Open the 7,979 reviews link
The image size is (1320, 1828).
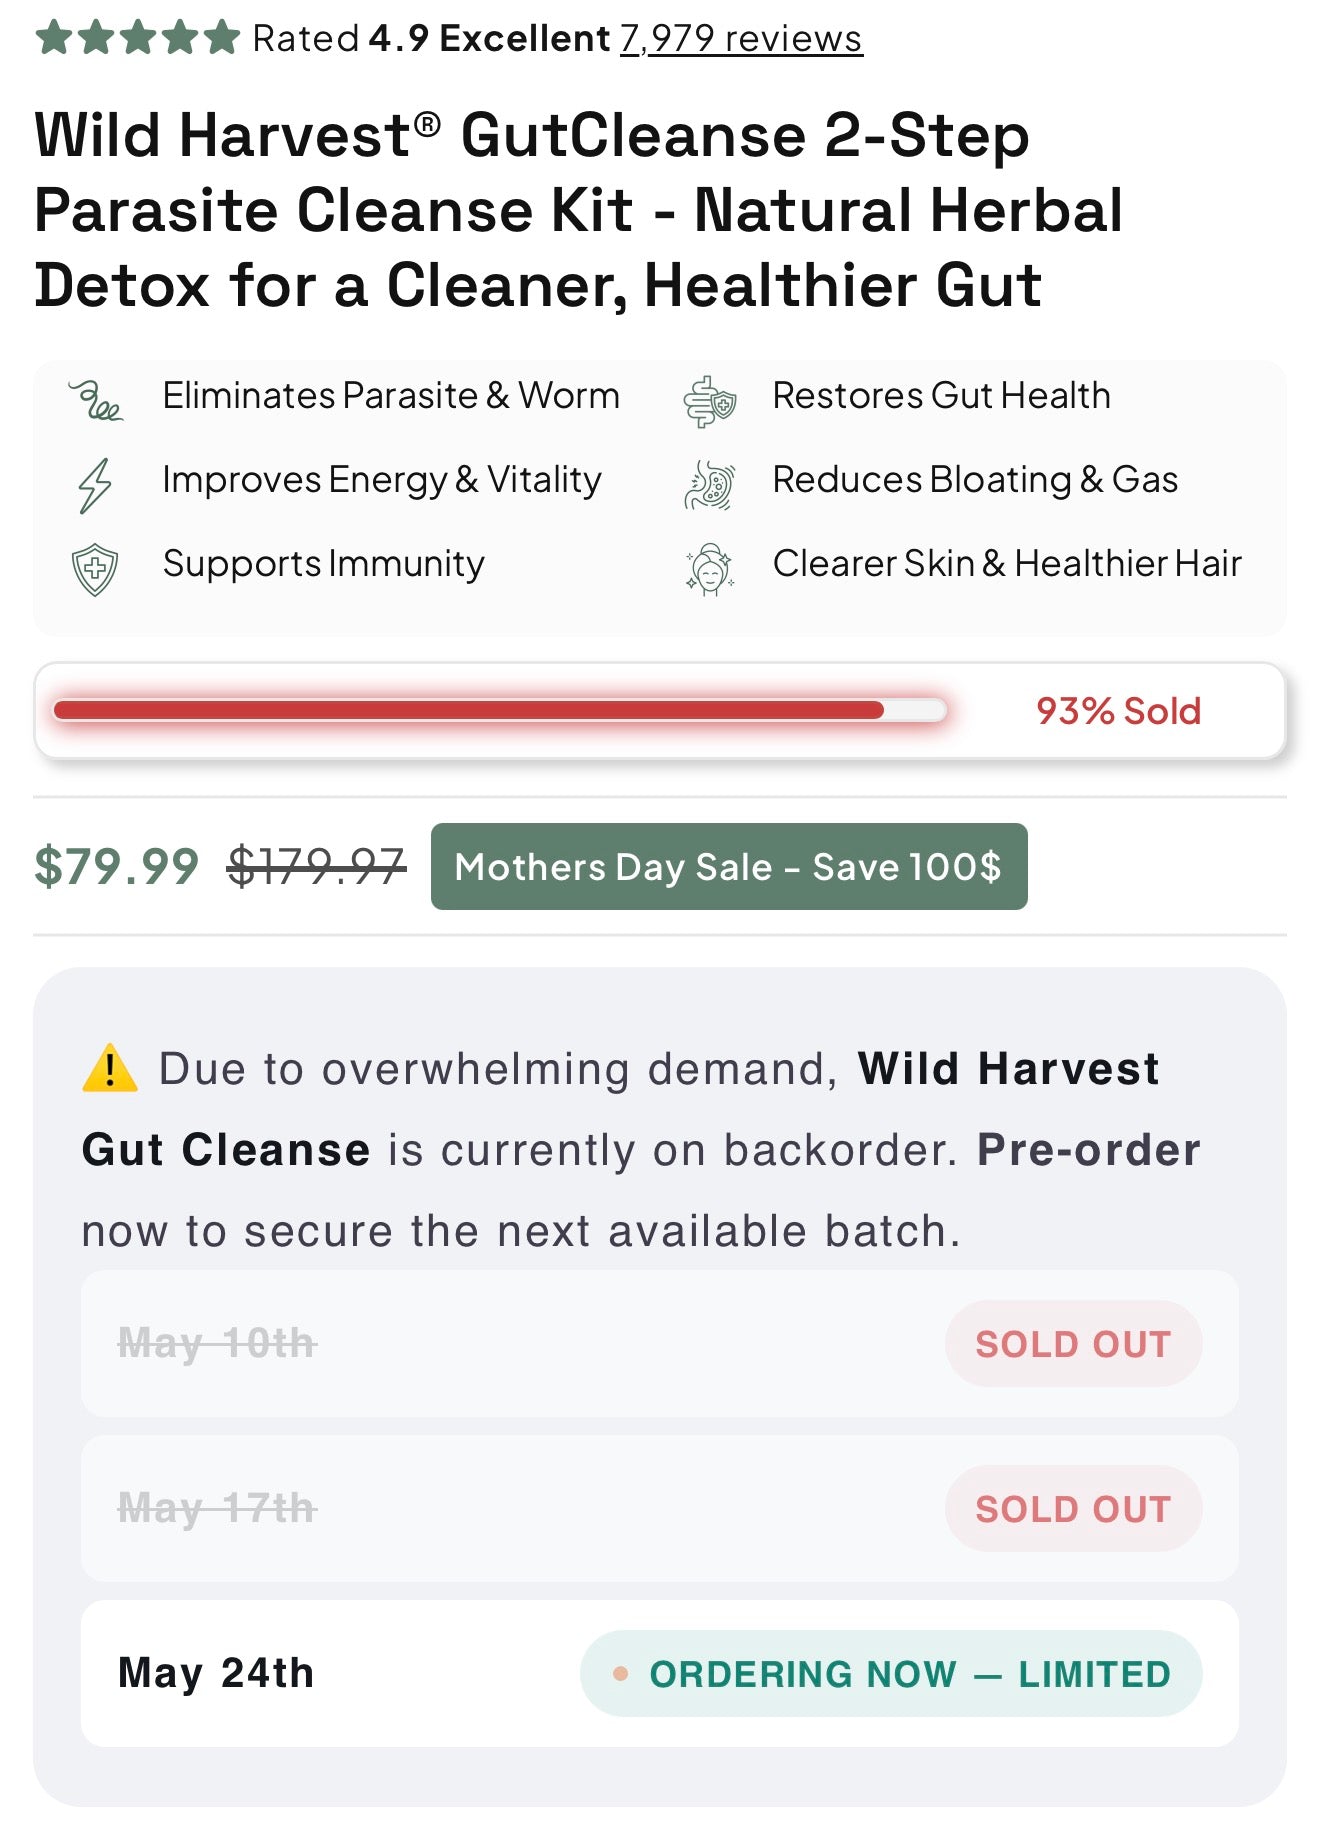pos(741,38)
